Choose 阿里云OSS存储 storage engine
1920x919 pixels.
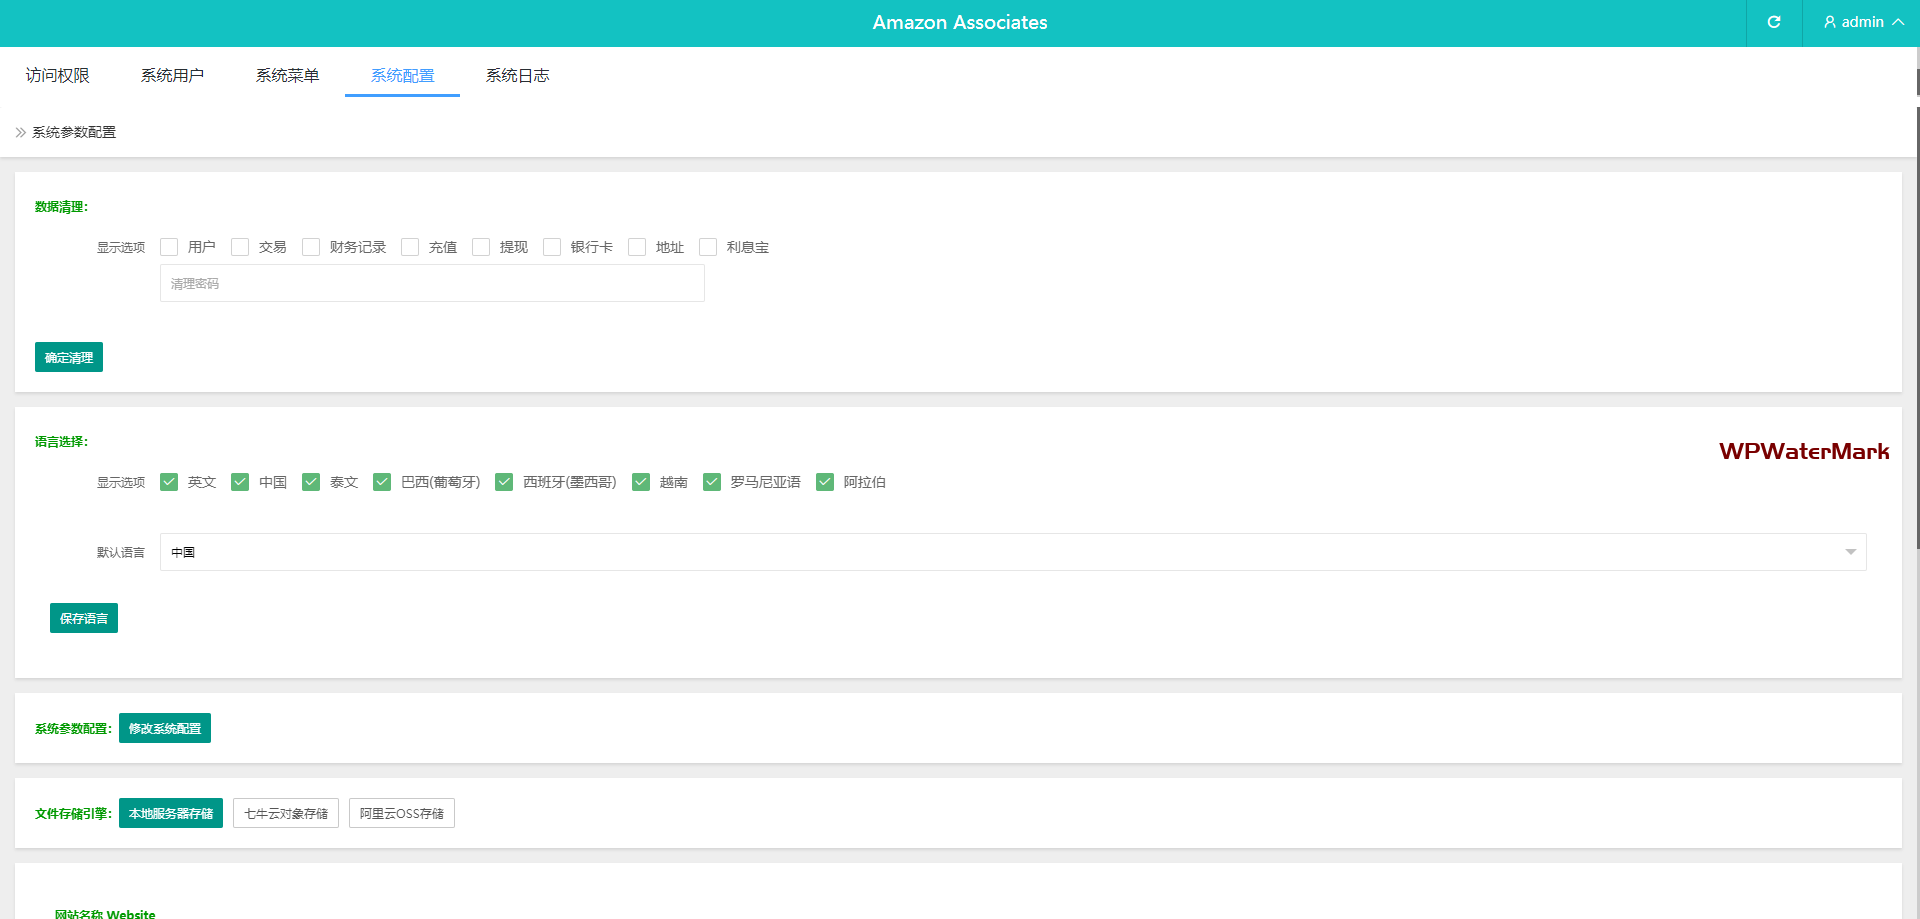point(402,813)
